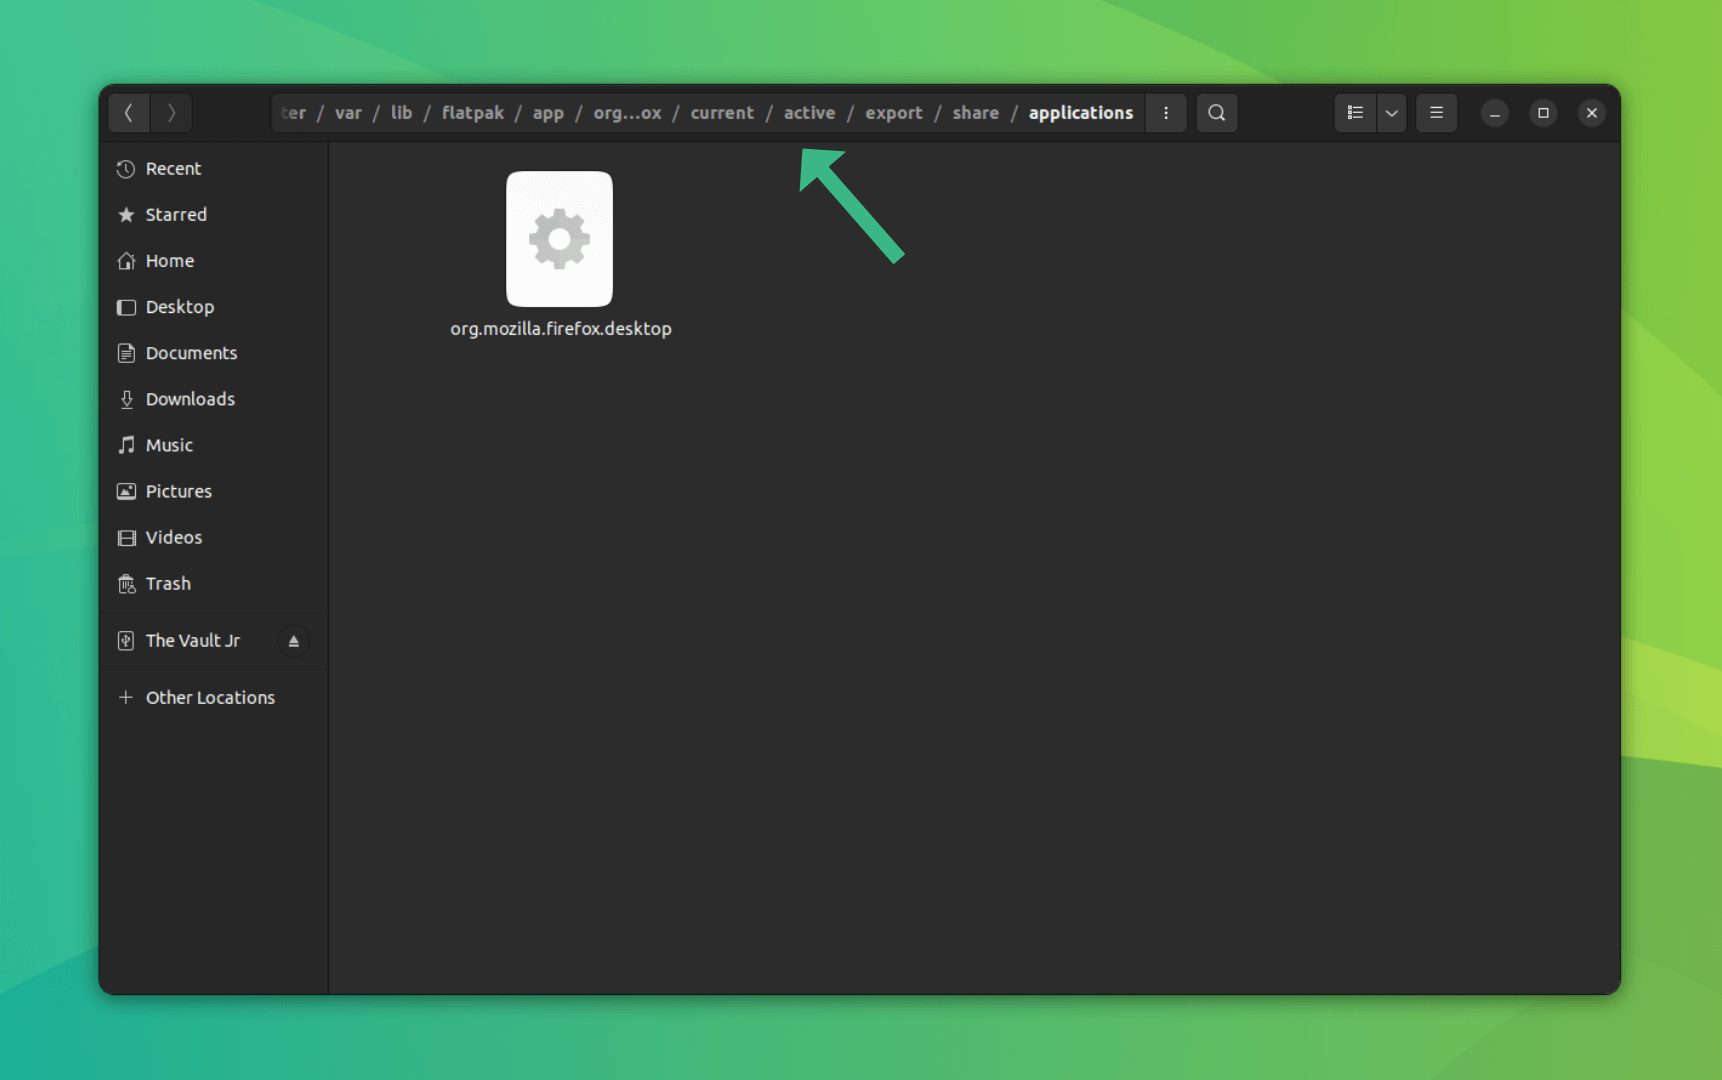Navigate to the active breadcrumb segment
This screenshot has height=1080, width=1722.
tap(809, 112)
